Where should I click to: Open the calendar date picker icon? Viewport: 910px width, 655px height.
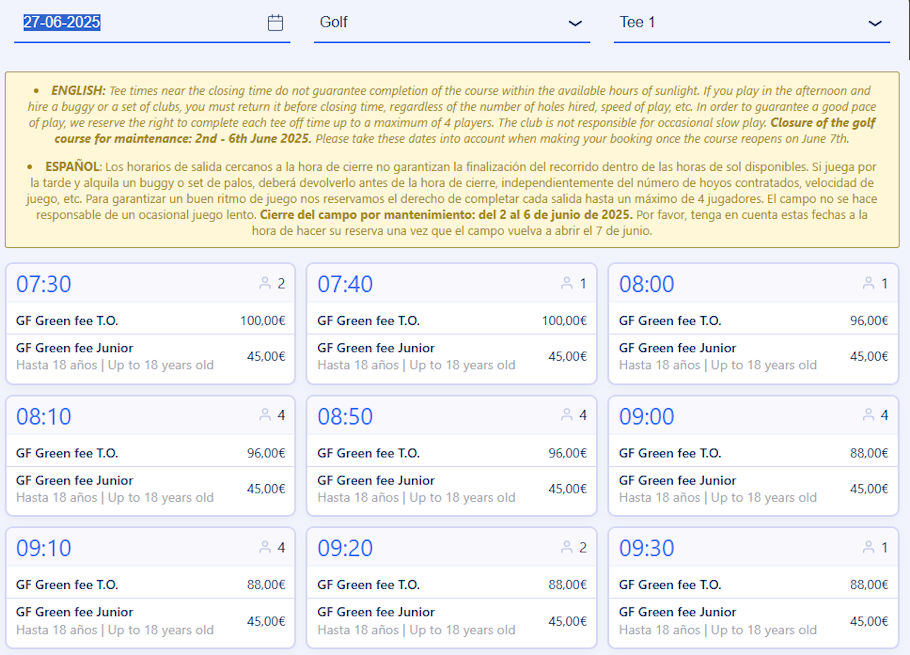pyautogui.click(x=275, y=23)
